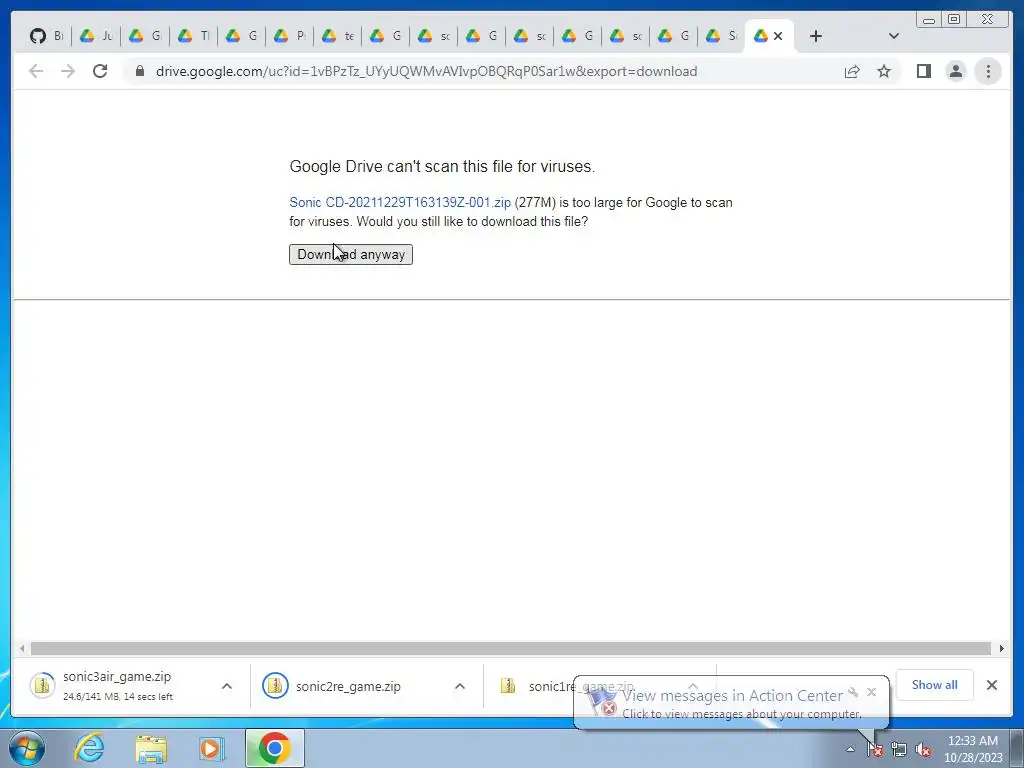The image size is (1024, 768).
Task: Open the Windows Start menu
Action: tap(27, 748)
